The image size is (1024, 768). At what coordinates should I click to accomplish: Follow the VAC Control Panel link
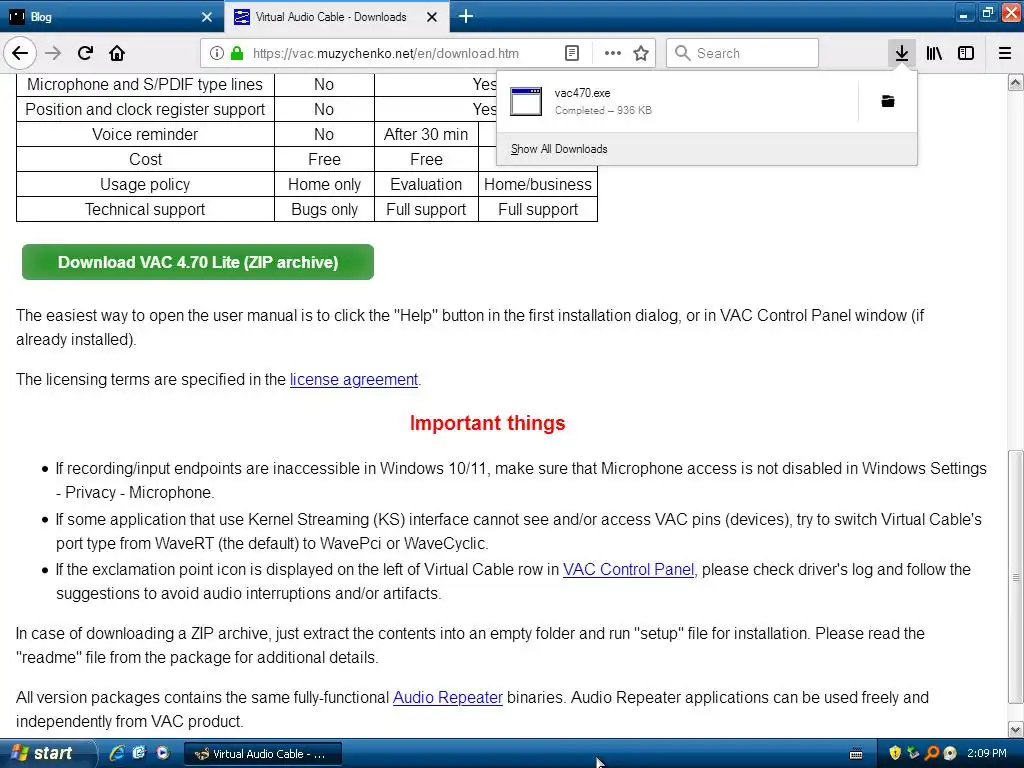click(628, 569)
